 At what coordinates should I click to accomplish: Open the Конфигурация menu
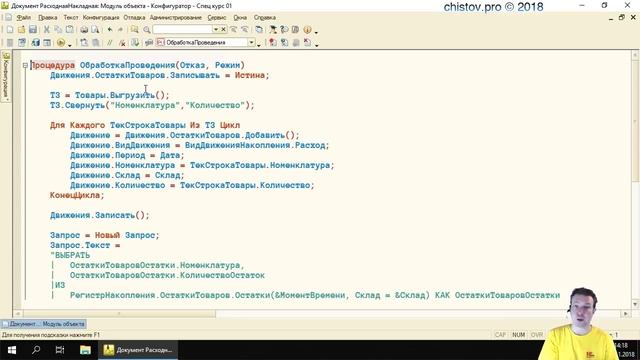tap(101, 18)
